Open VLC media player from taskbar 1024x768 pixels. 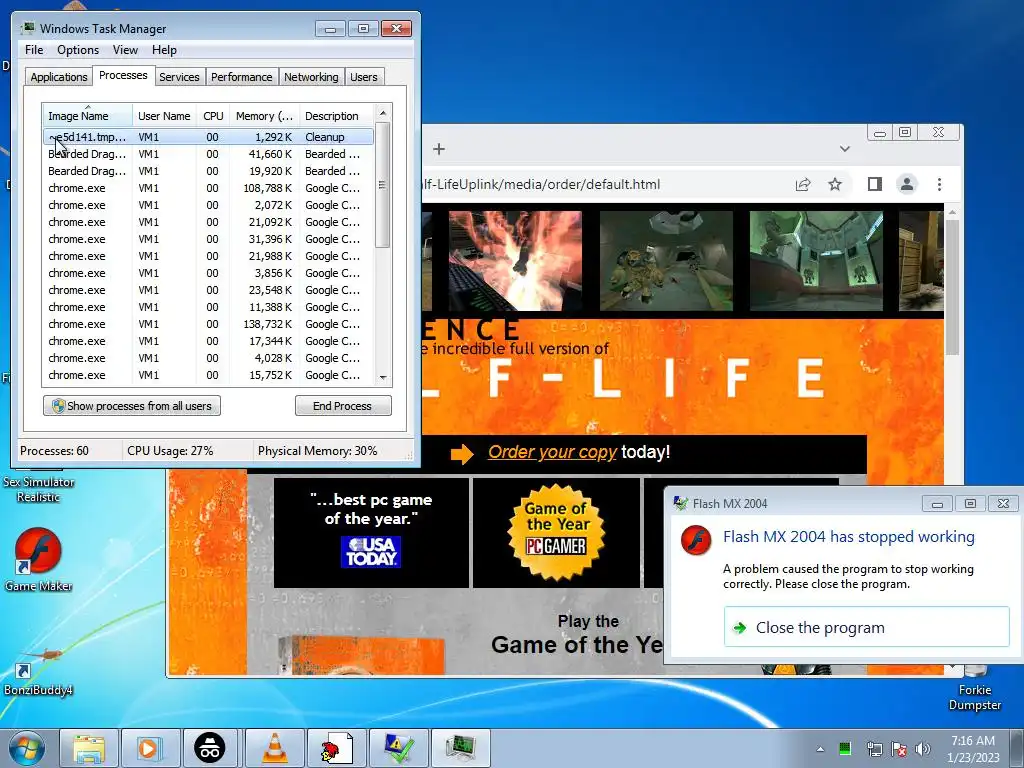(274, 748)
